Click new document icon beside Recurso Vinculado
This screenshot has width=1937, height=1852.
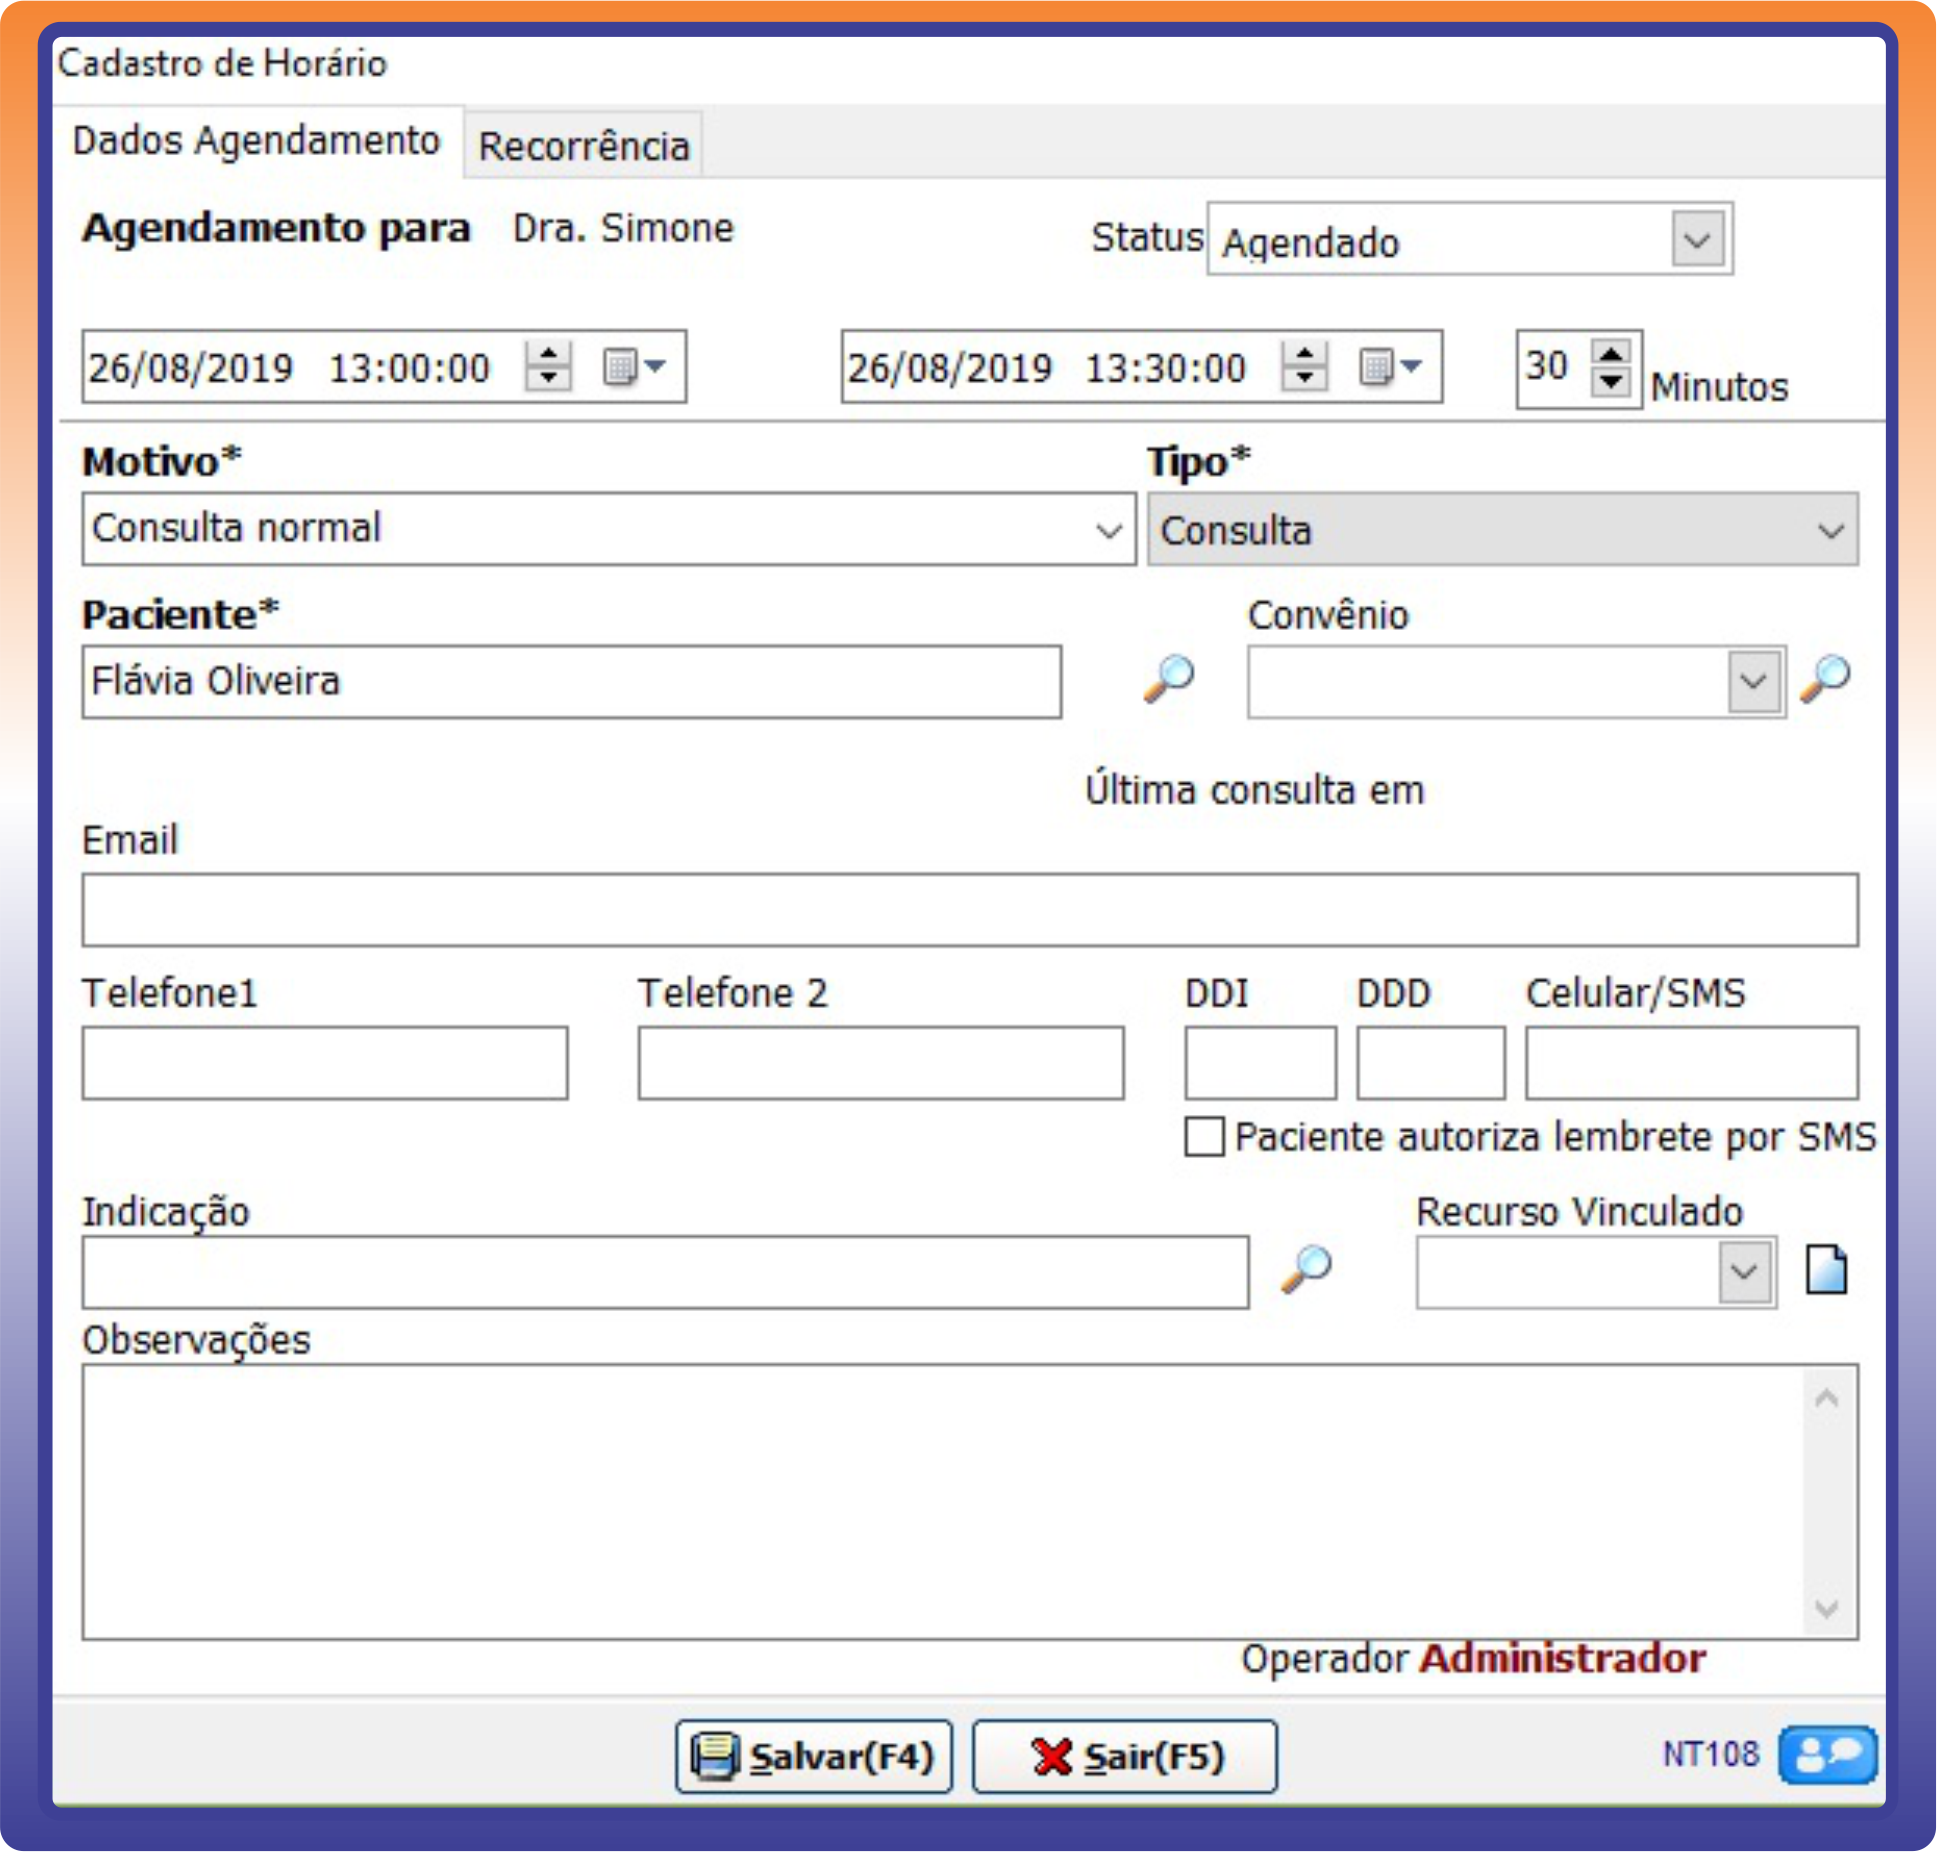pyautogui.click(x=1826, y=1271)
